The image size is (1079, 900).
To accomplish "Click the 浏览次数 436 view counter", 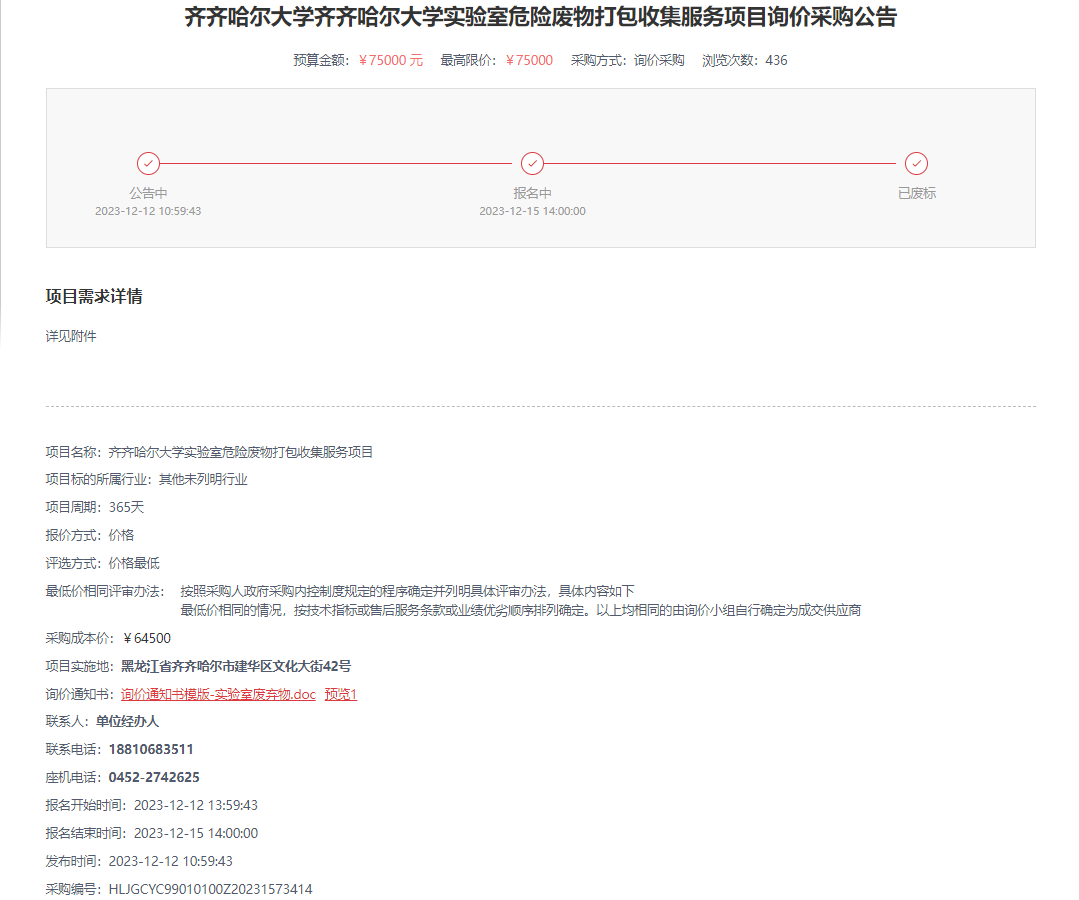I will tap(775, 60).
